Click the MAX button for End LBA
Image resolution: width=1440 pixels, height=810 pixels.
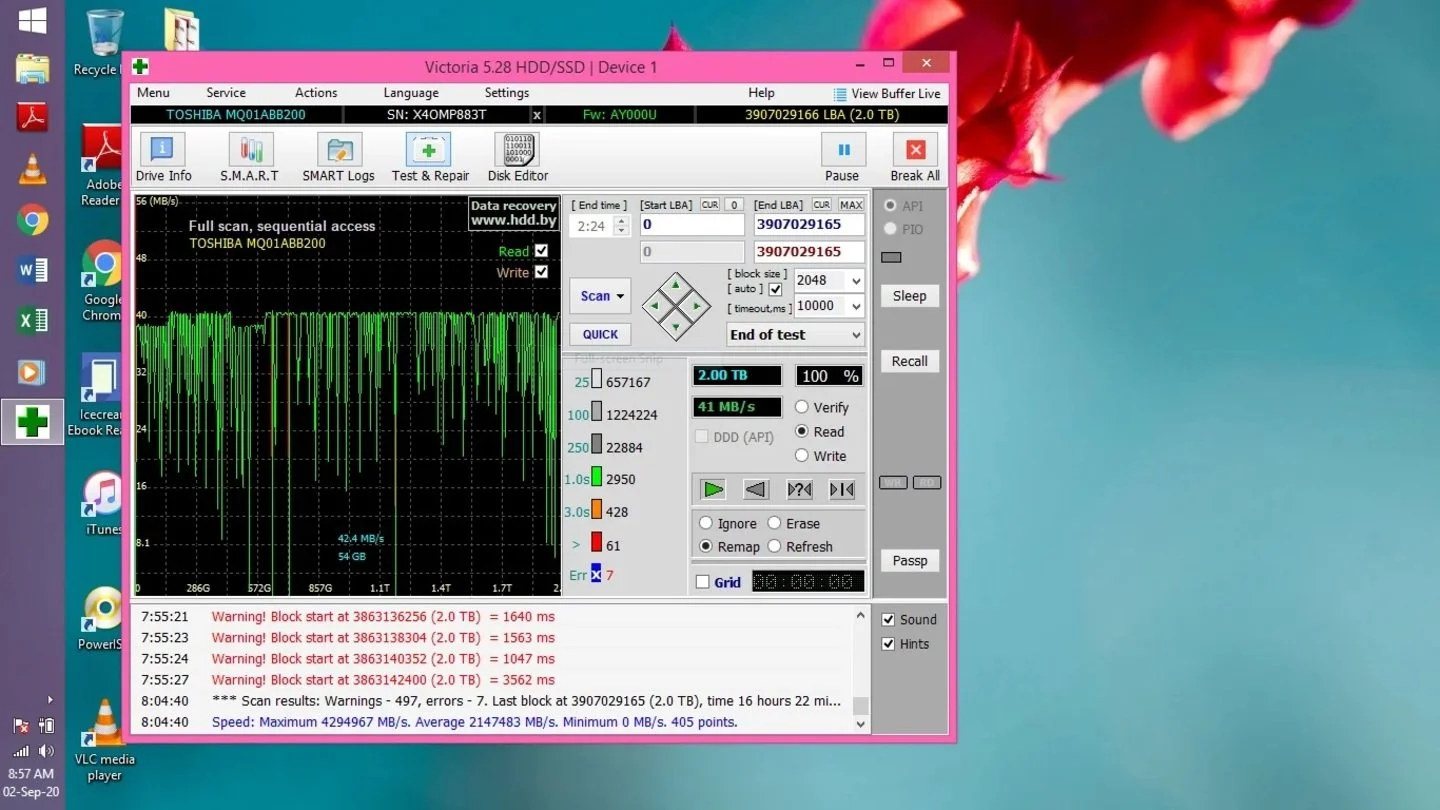(x=851, y=205)
